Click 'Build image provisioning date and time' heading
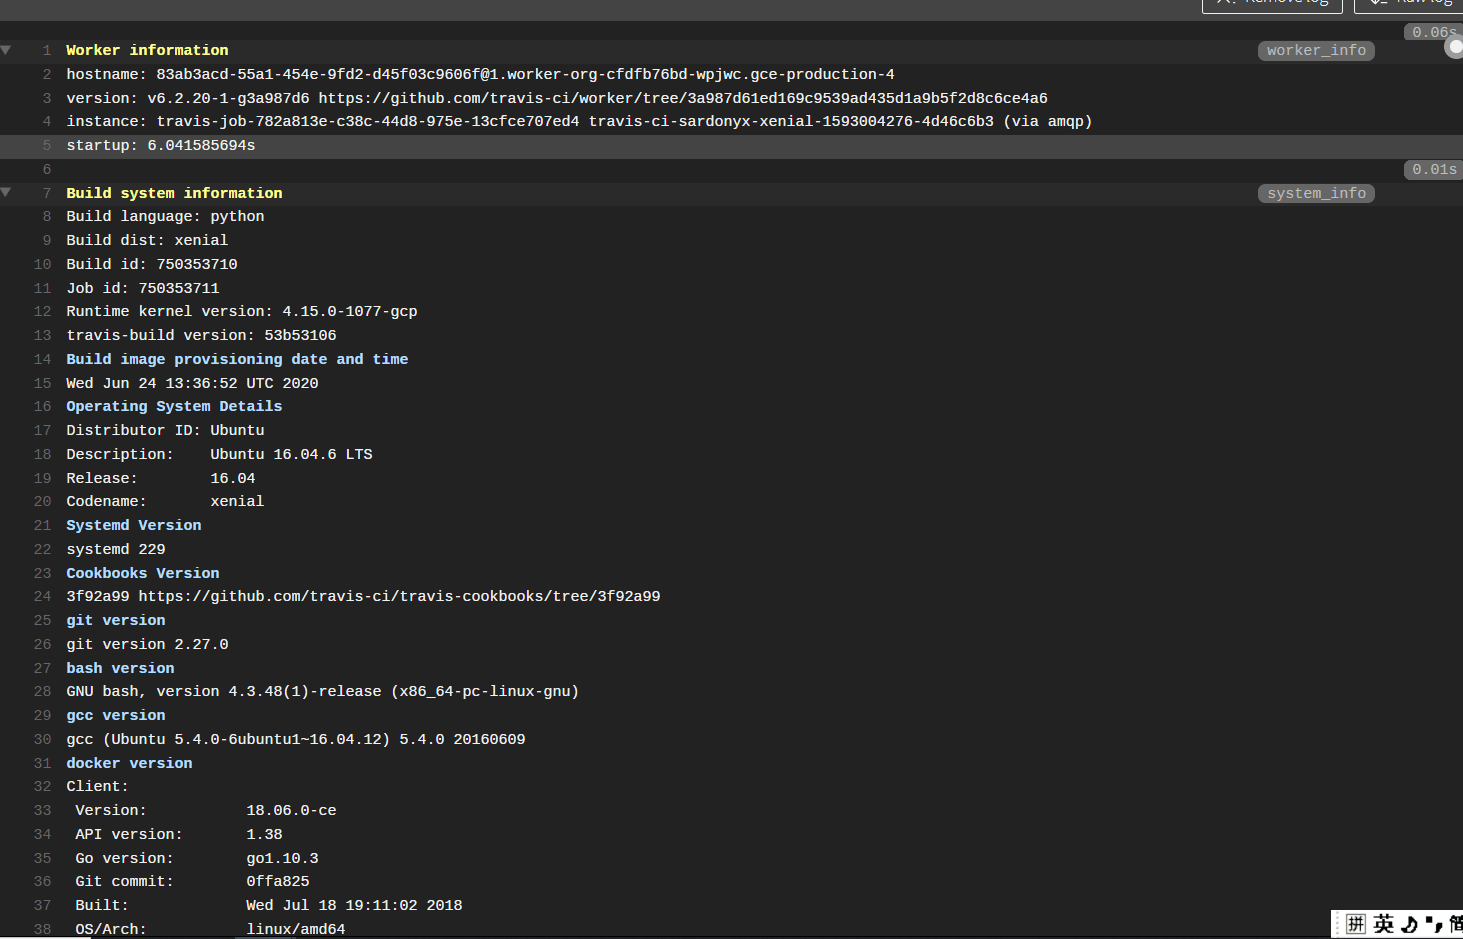1463x939 pixels. point(237,360)
